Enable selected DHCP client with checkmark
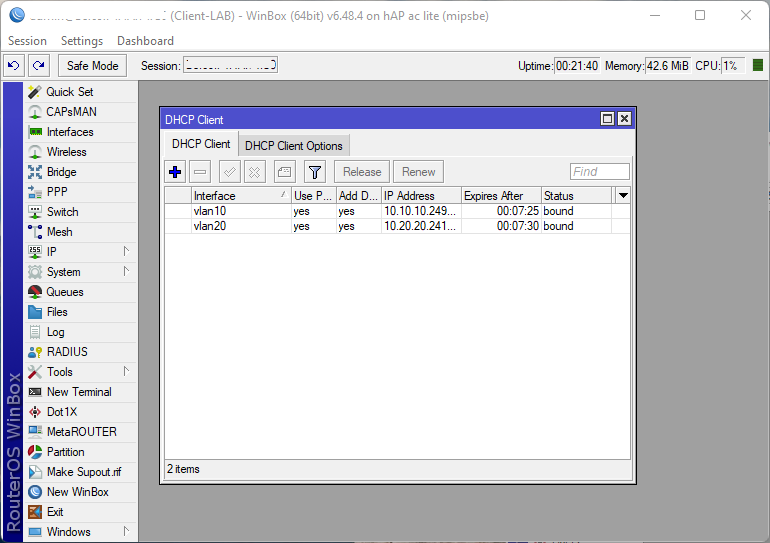The width and height of the screenshot is (770, 543). 229,172
